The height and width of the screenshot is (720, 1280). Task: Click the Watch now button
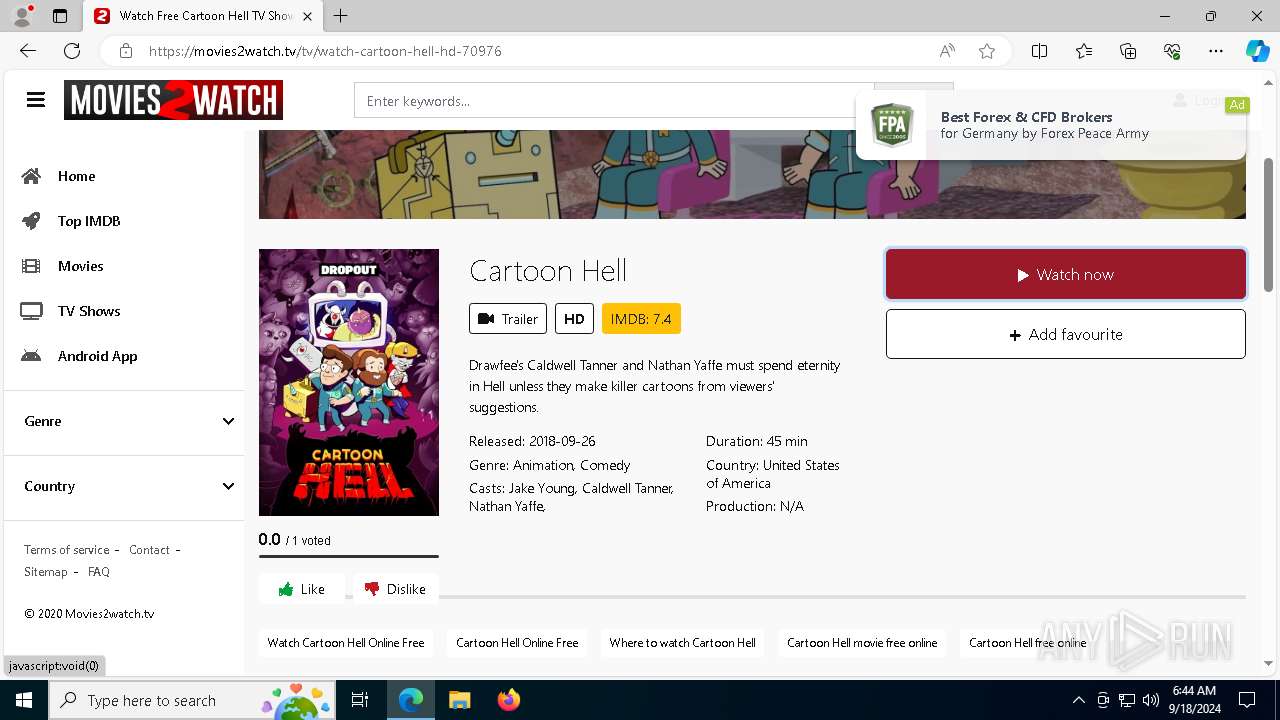tap(1066, 274)
